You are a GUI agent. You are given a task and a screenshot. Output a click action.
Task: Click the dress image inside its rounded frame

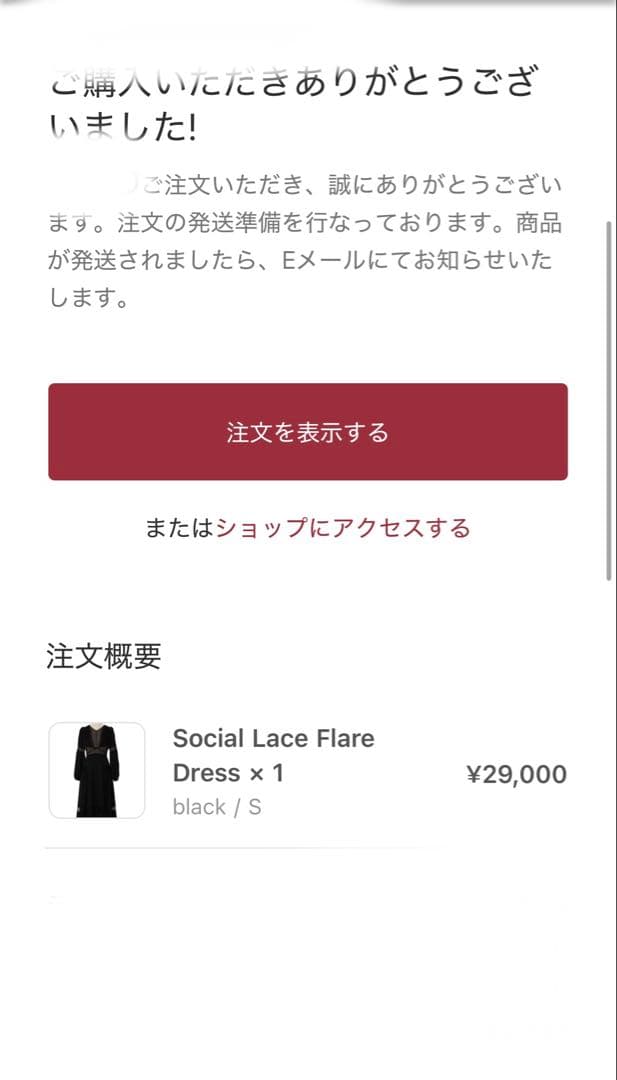96,771
